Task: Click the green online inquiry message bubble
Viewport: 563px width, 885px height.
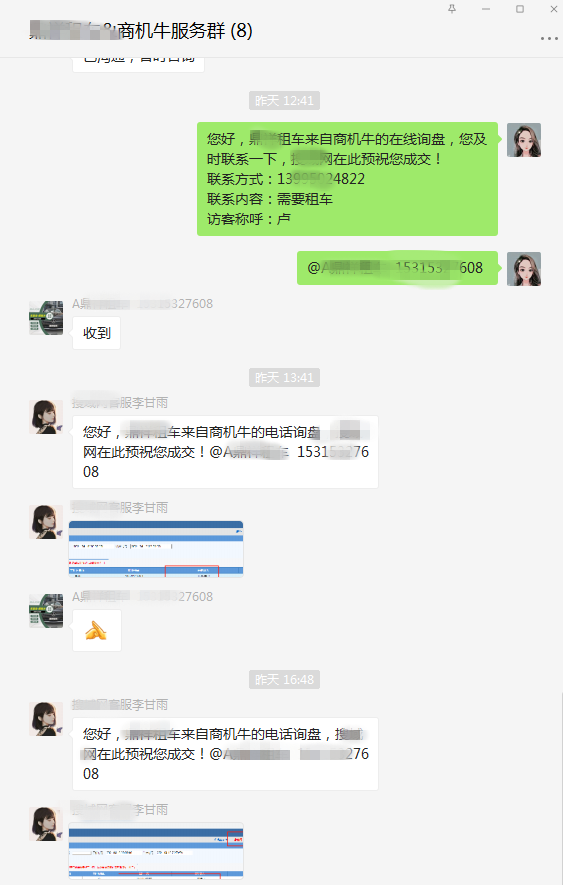Action: click(347, 179)
